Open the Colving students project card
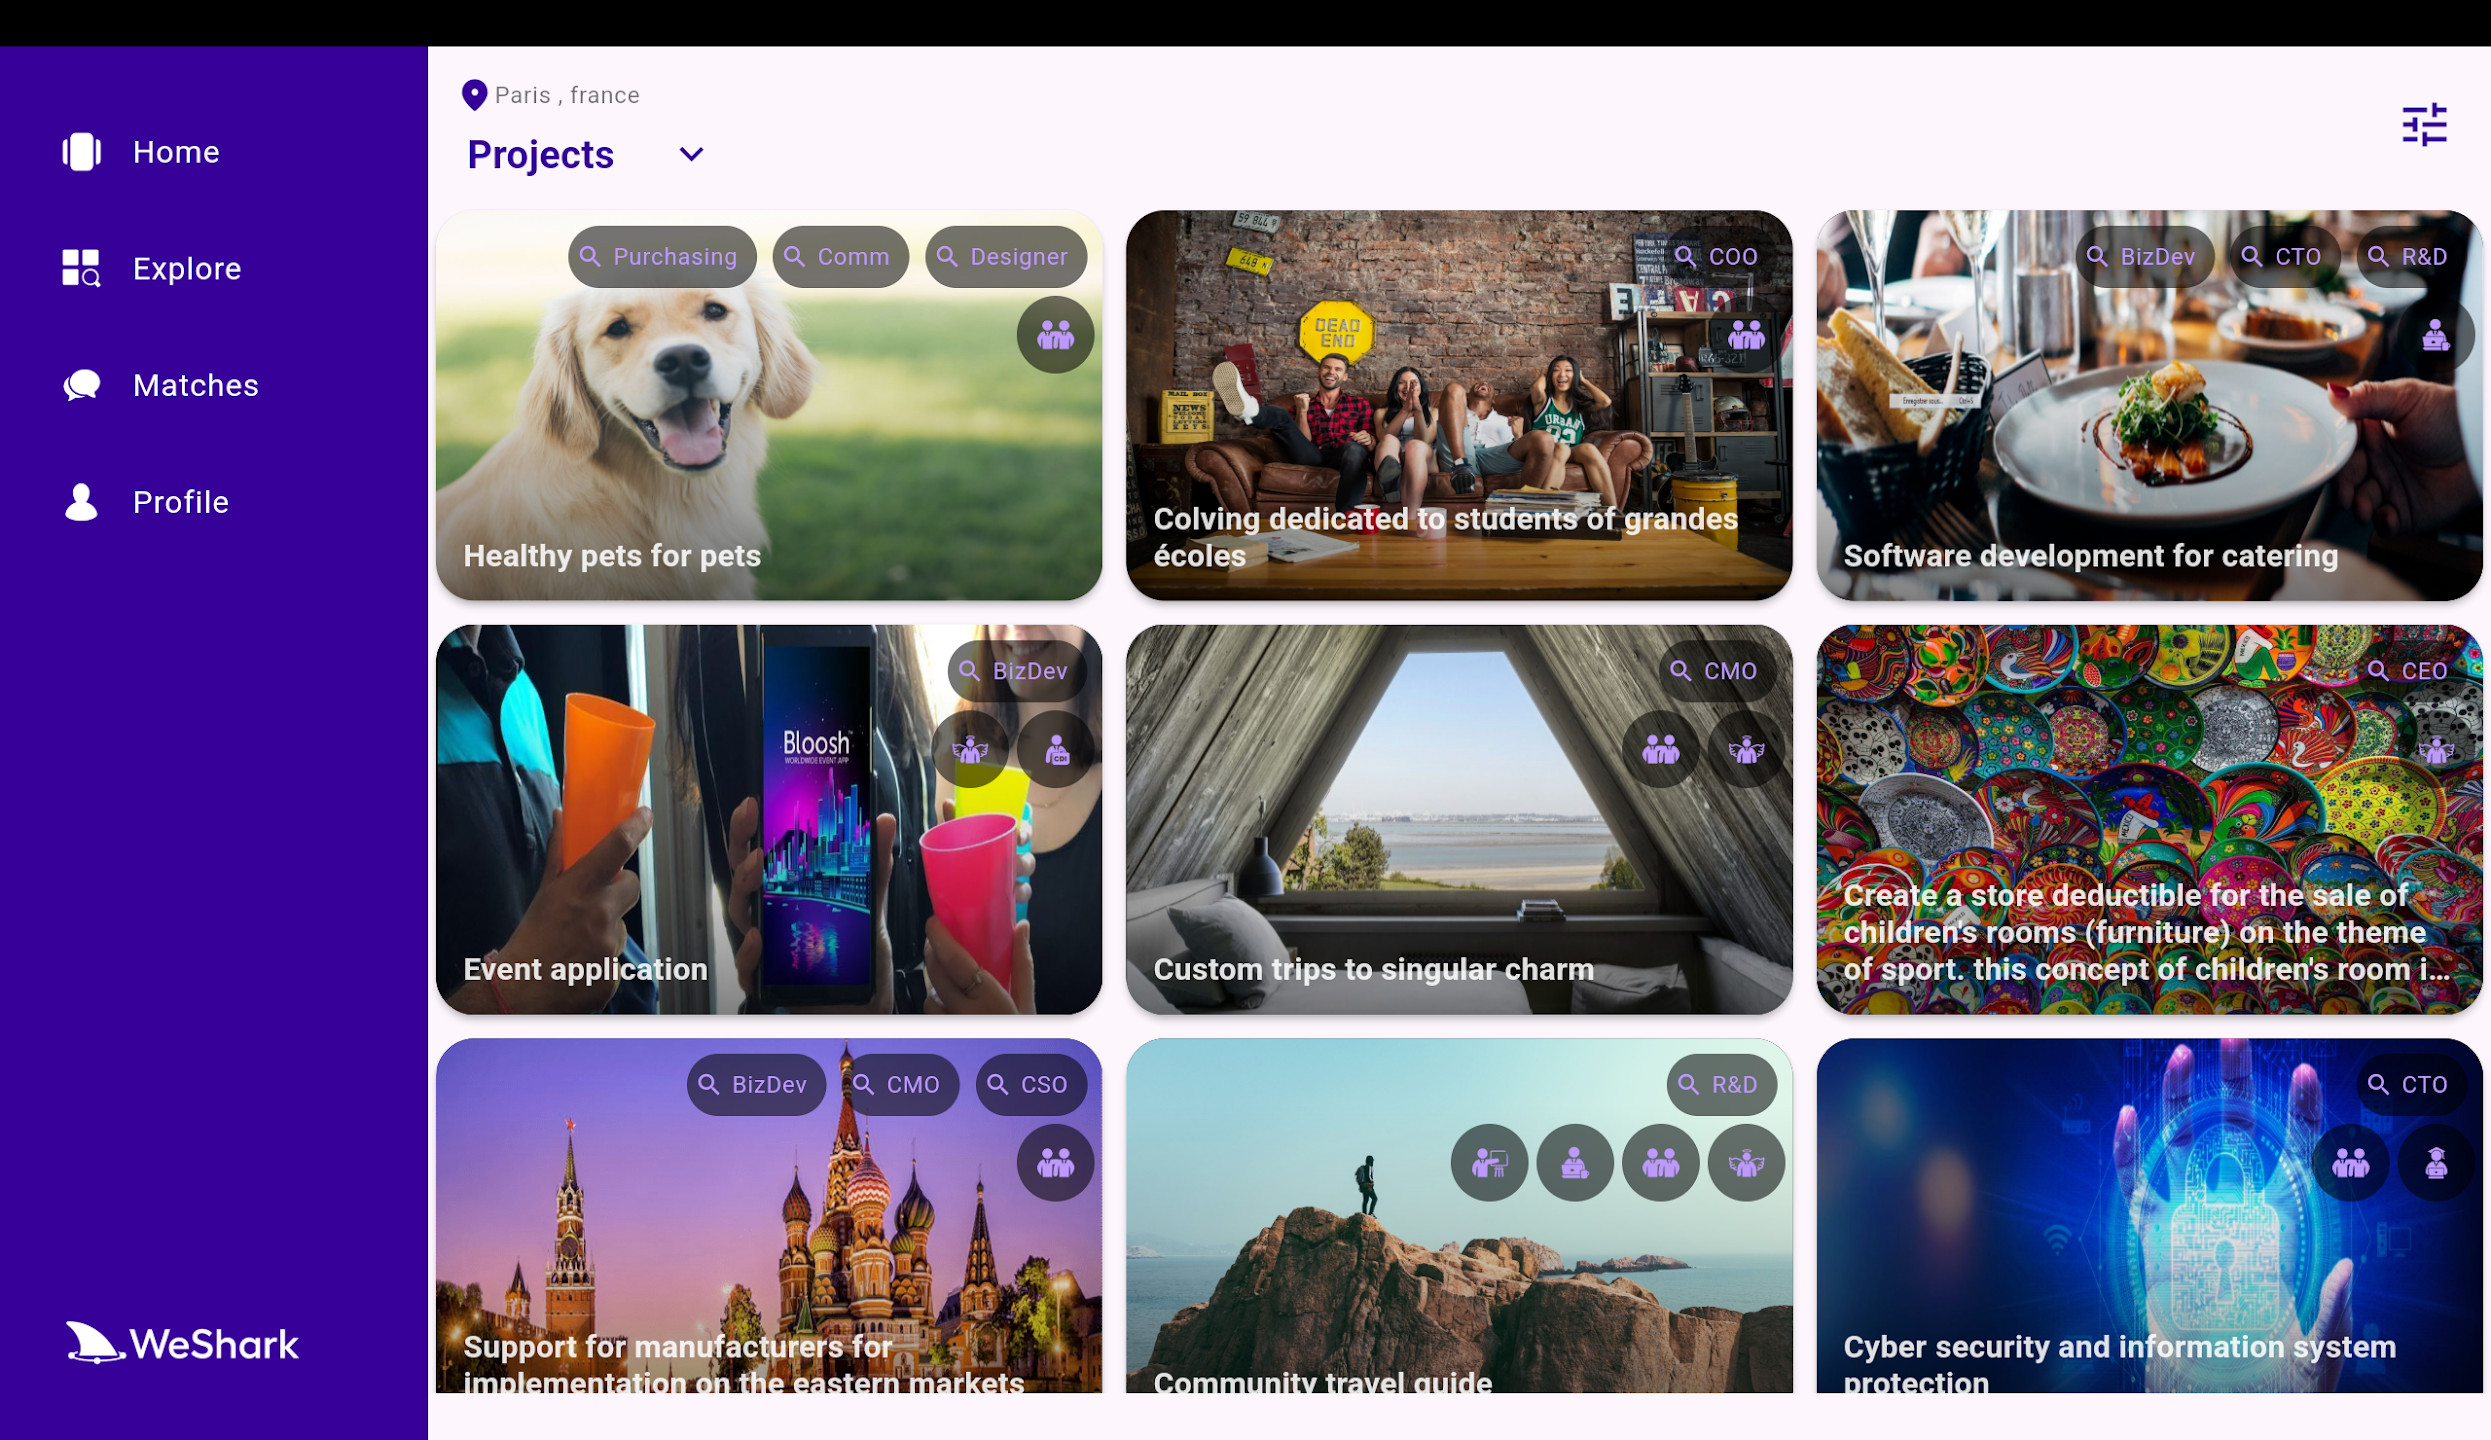2491x1440 pixels. pos(1459,405)
